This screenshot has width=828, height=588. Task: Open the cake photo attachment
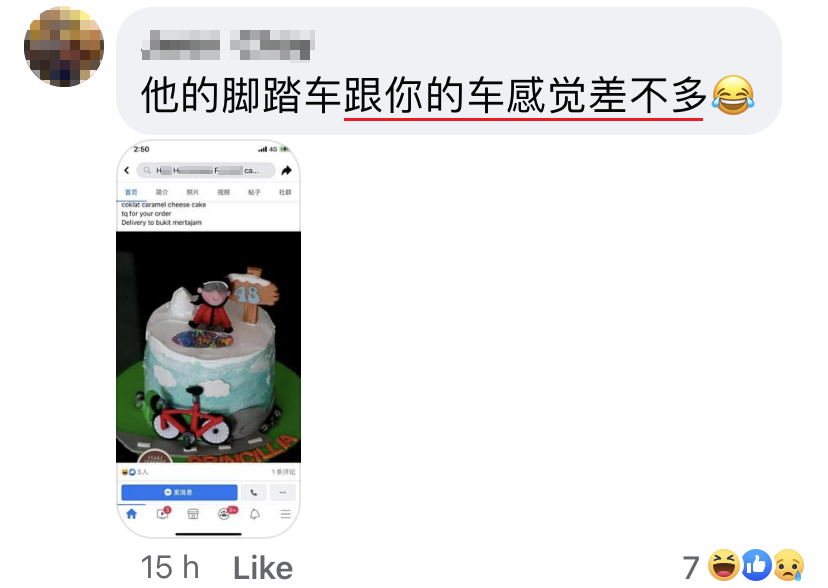[209, 347]
